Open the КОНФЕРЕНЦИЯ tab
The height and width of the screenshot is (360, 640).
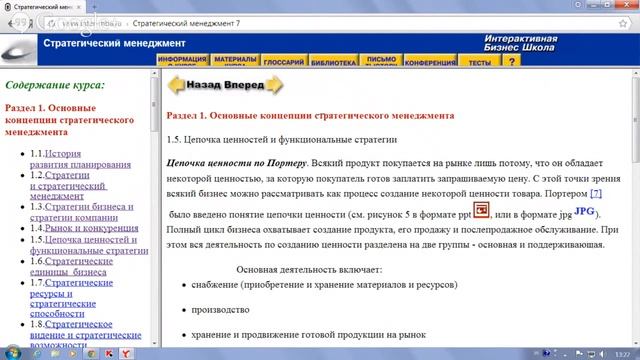430,61
